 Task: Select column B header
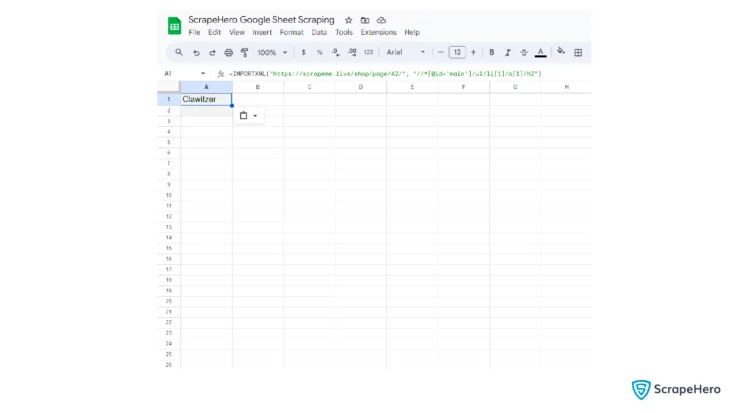258,87
